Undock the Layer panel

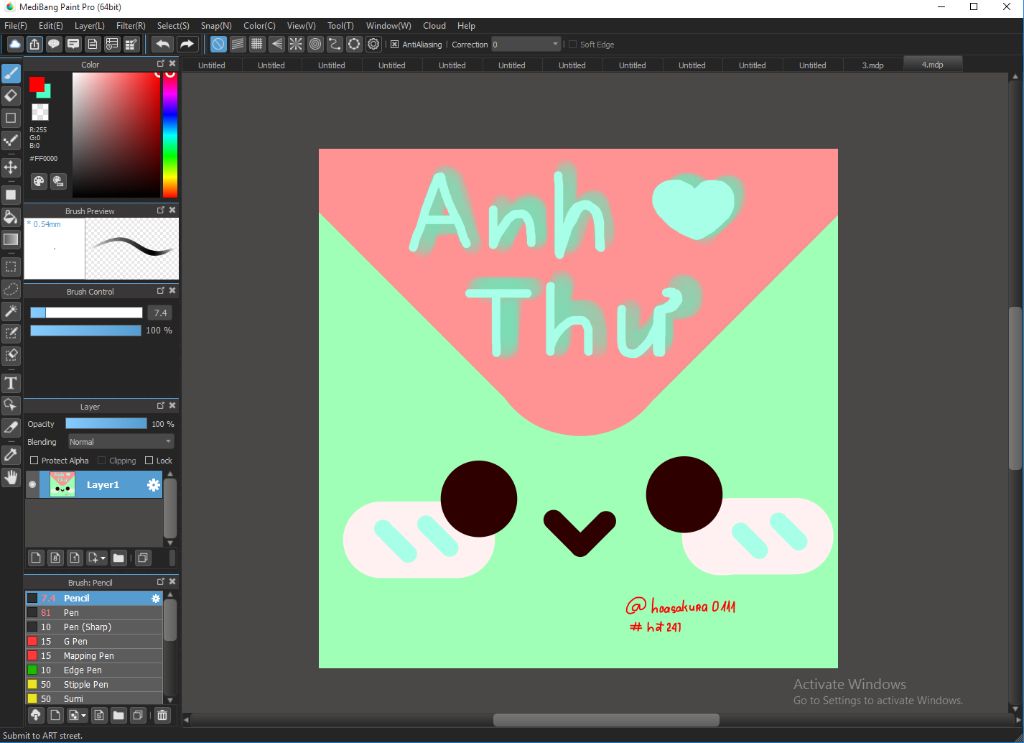coord(161,405)
